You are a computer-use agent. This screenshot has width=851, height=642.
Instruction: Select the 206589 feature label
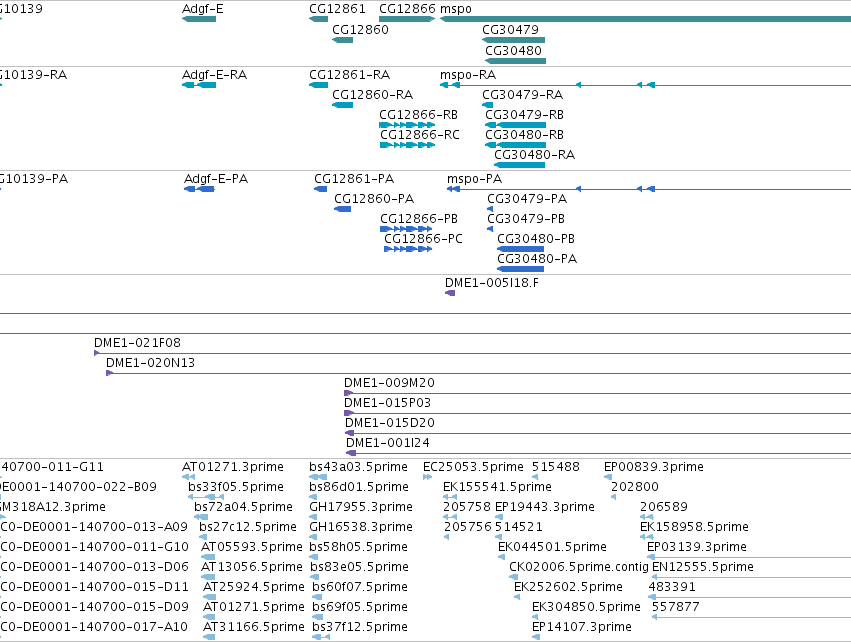coord(664,507)
